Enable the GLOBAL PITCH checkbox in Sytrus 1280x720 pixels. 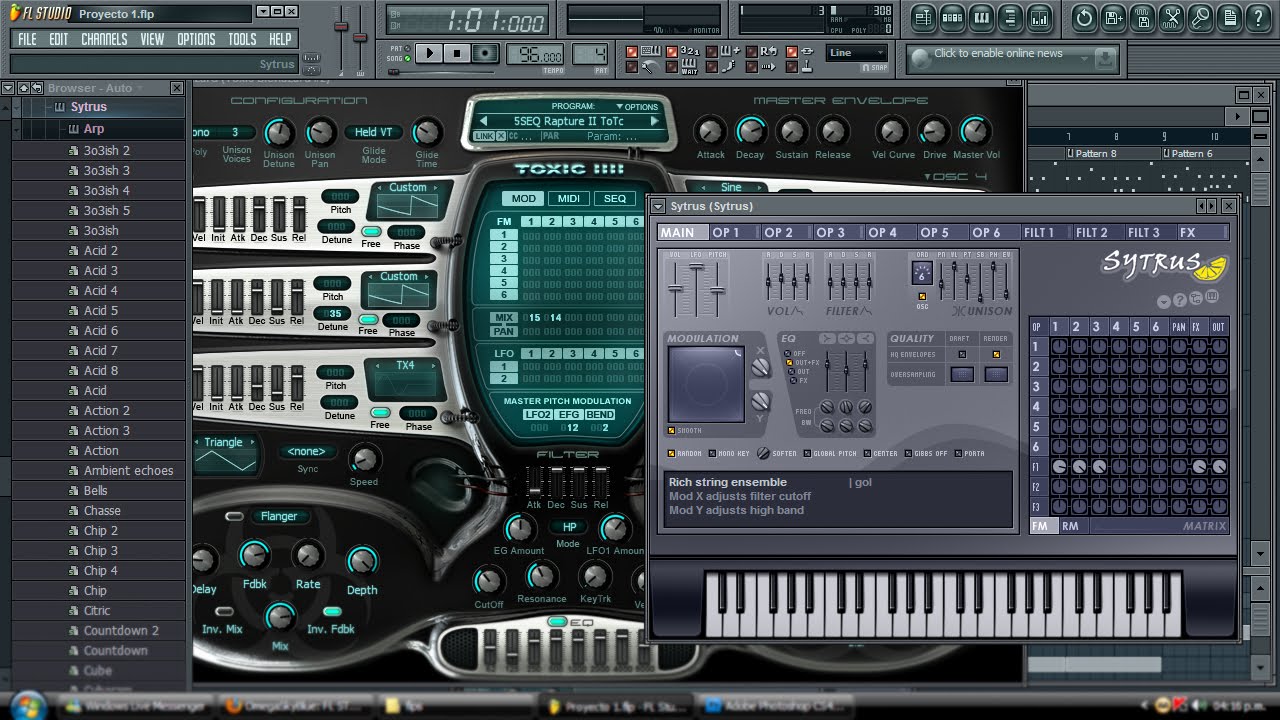pyautogui.click(x=807, y=453)
